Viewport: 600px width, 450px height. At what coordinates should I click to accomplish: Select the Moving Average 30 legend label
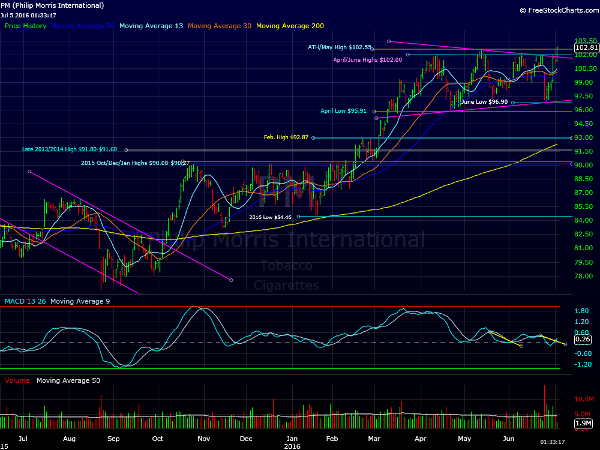(219, 26)
